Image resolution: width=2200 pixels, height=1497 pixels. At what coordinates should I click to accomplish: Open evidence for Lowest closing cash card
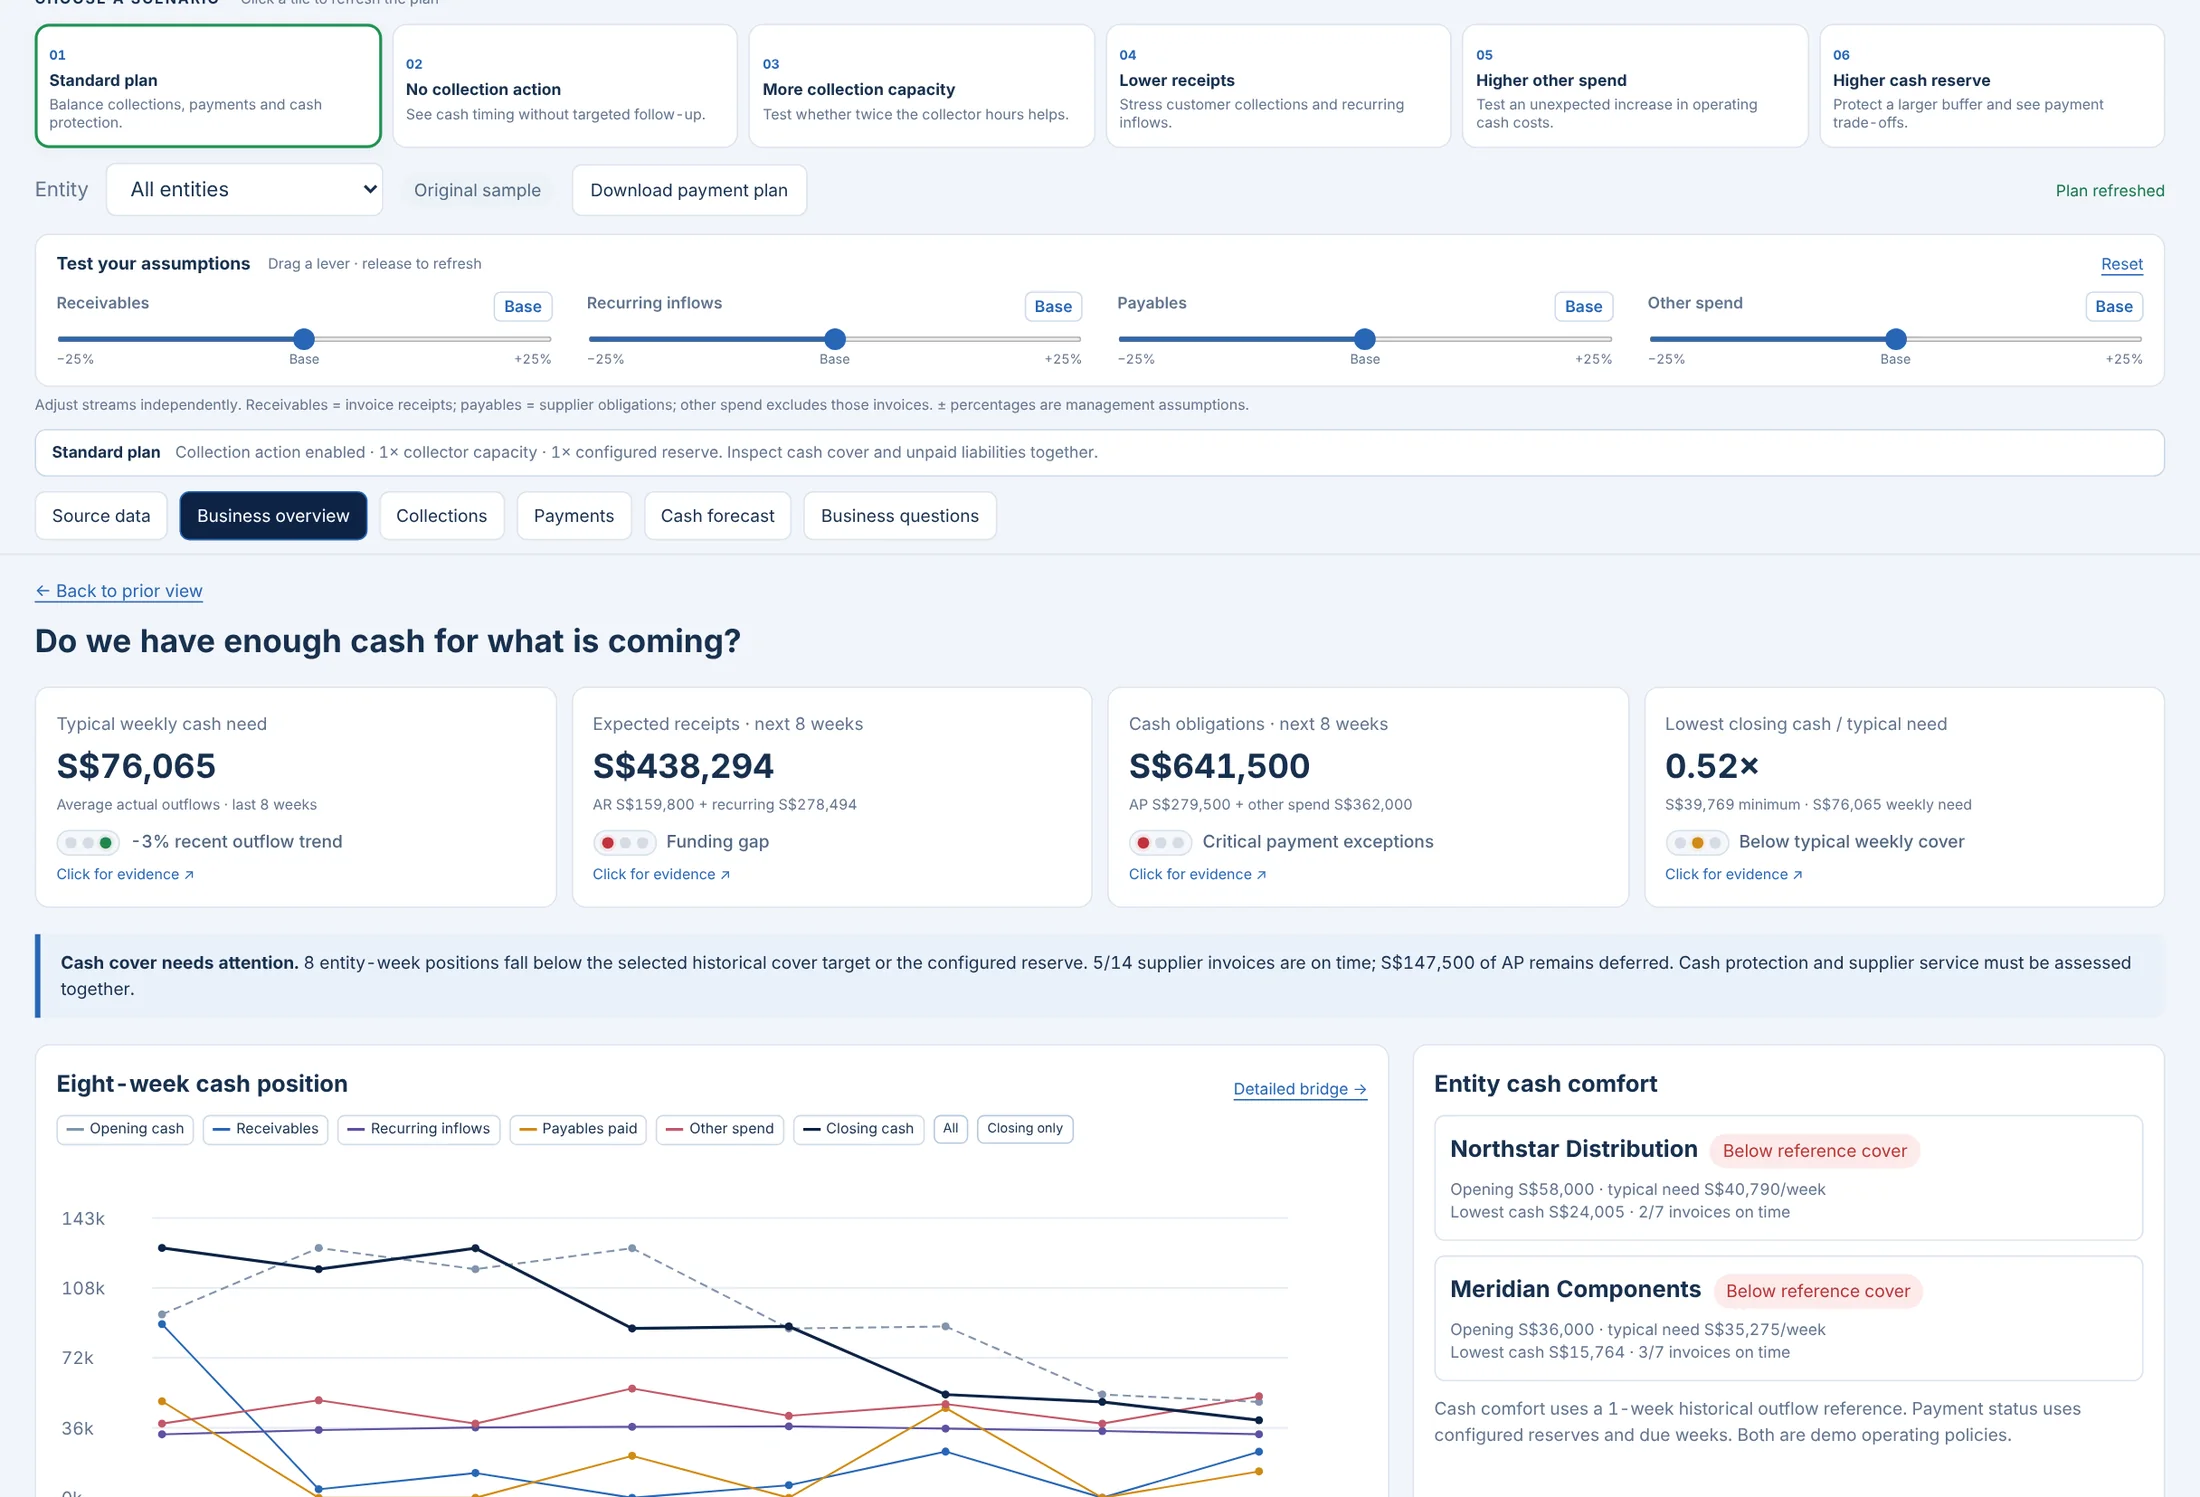point(1733,874)
